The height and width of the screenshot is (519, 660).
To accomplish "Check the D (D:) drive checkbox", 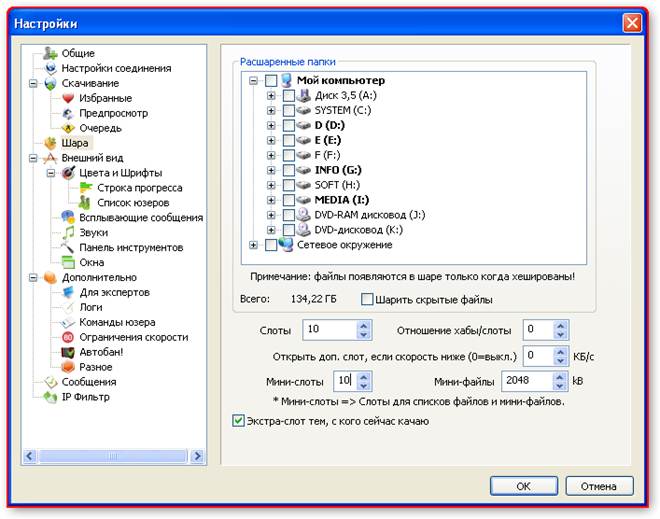I will [x=289, y=125].
